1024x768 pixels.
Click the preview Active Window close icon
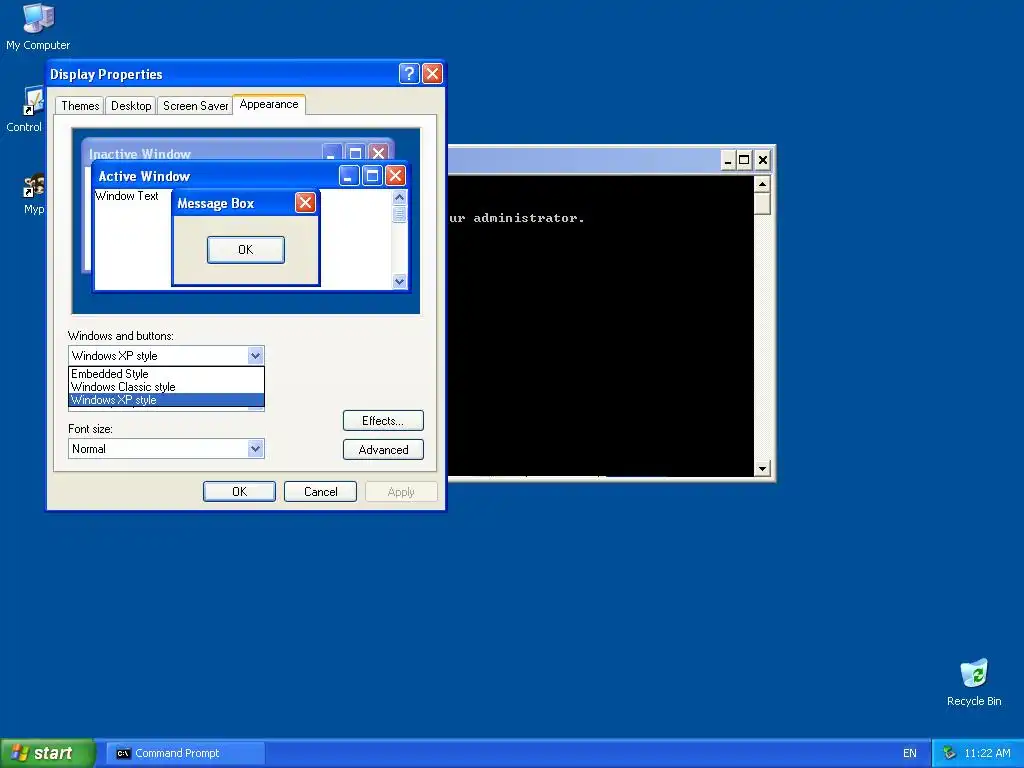click(x=395, y=175)
